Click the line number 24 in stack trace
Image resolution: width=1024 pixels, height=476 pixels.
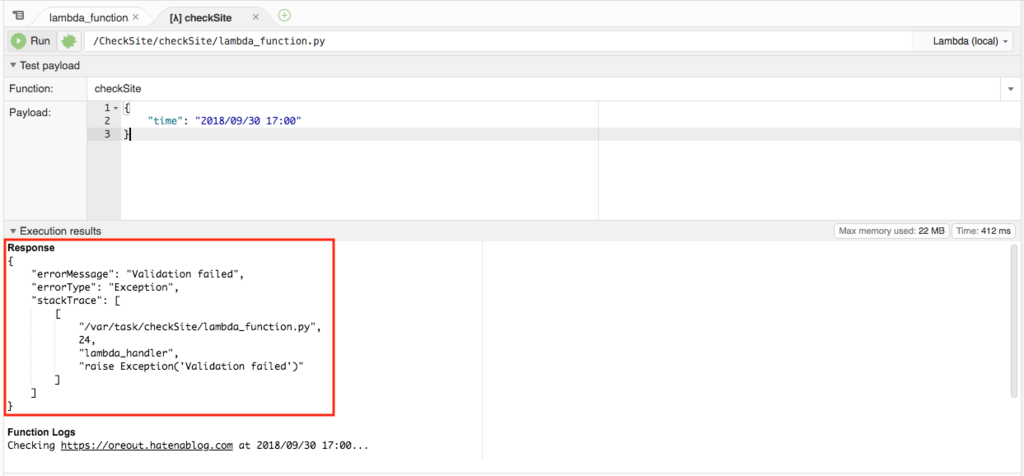click(87, 340)
